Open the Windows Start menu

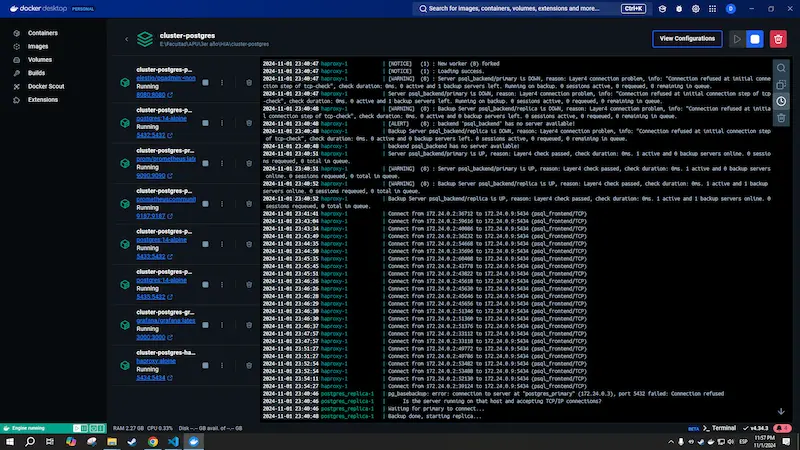point(10,442)
